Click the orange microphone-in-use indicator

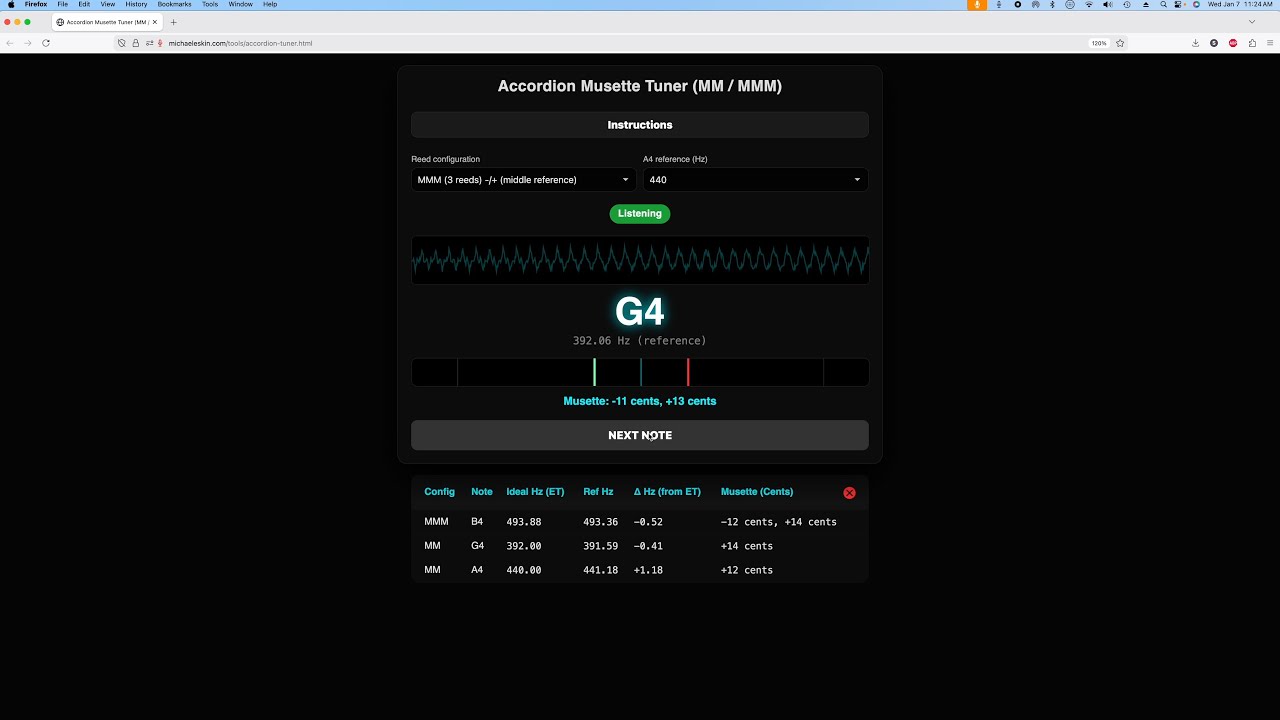pos(977,4)
